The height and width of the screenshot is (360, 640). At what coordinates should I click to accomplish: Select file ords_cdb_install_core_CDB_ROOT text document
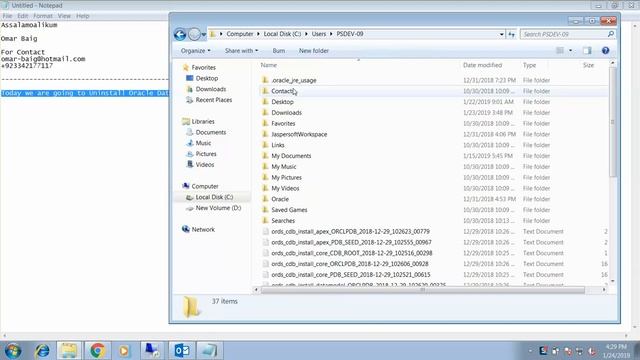[351, 253]
